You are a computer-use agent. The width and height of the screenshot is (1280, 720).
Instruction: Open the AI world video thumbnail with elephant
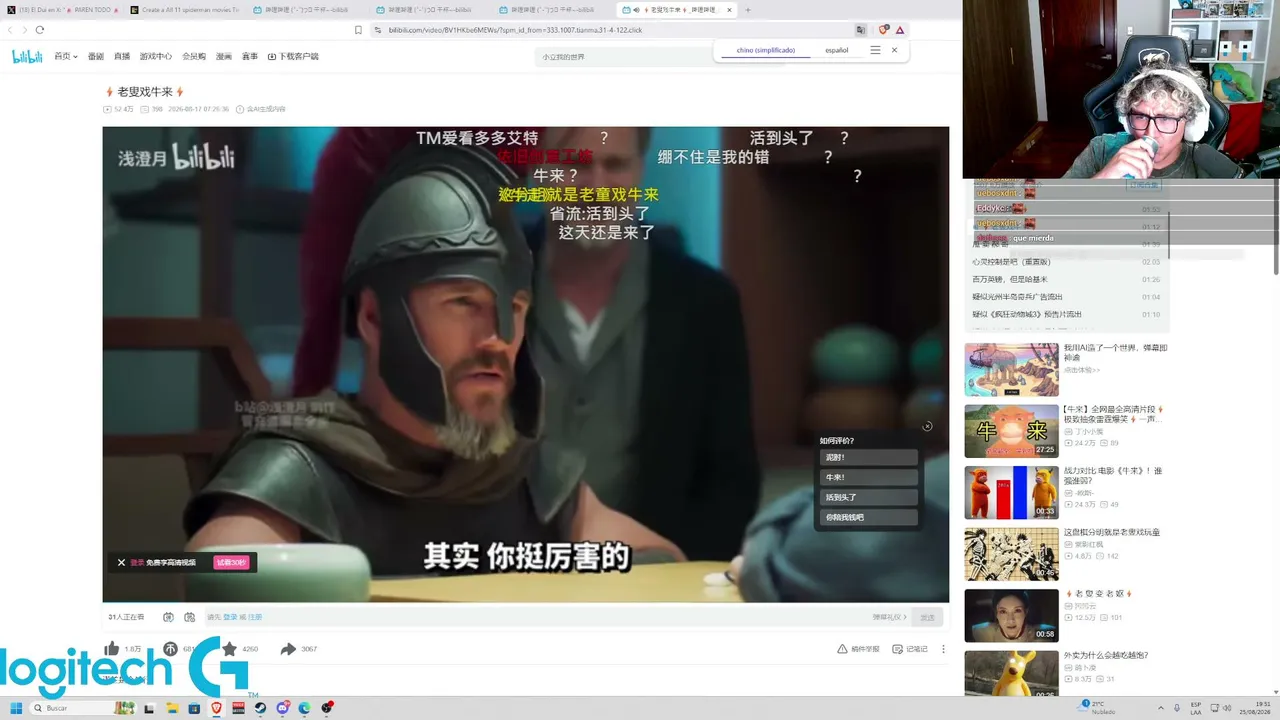tap(1011, 369)
